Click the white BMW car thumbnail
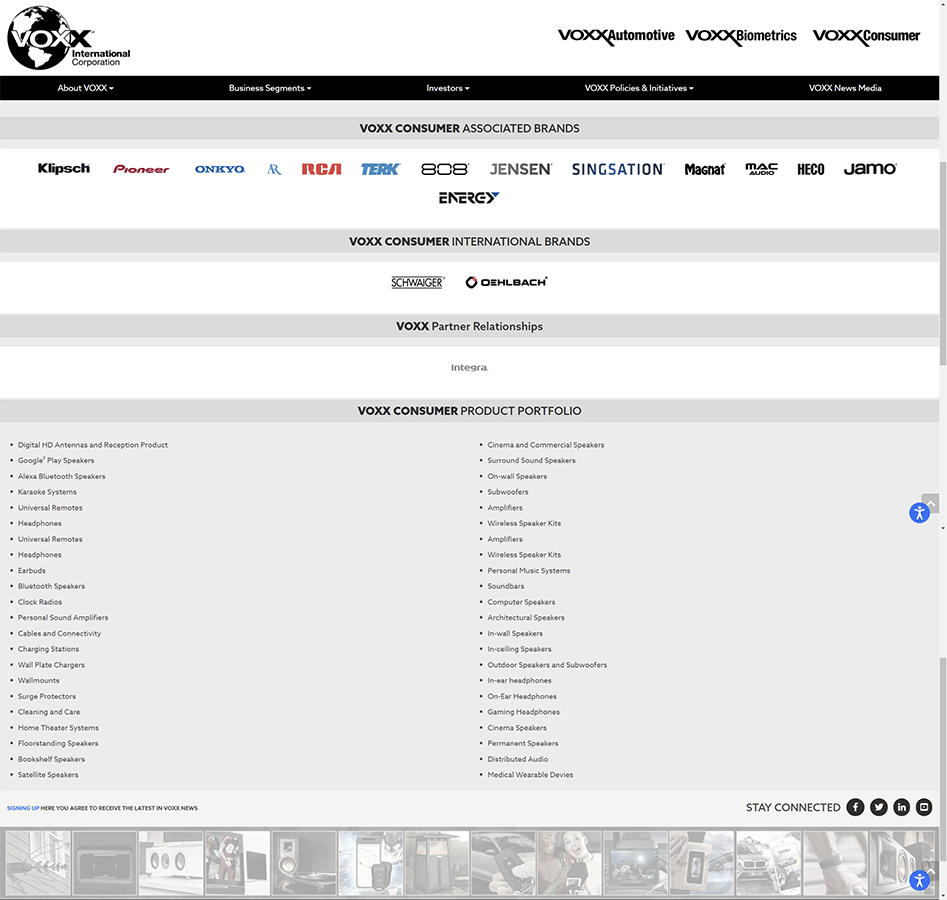 pos(768,863)
